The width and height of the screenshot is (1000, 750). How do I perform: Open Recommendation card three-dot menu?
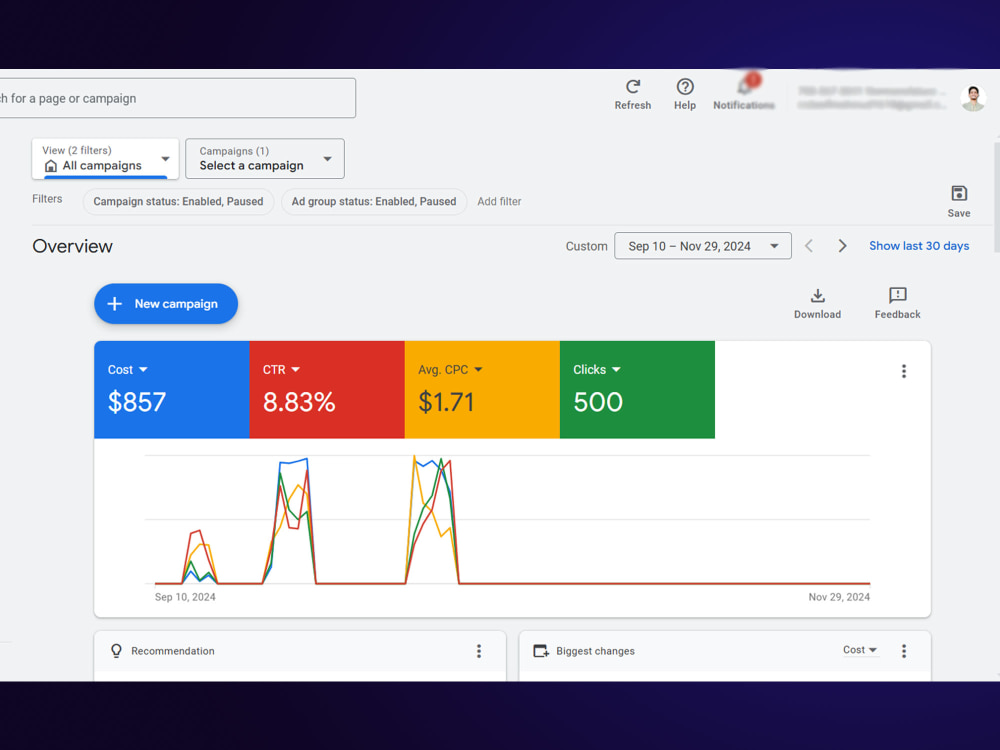click(x=479, y=651)
